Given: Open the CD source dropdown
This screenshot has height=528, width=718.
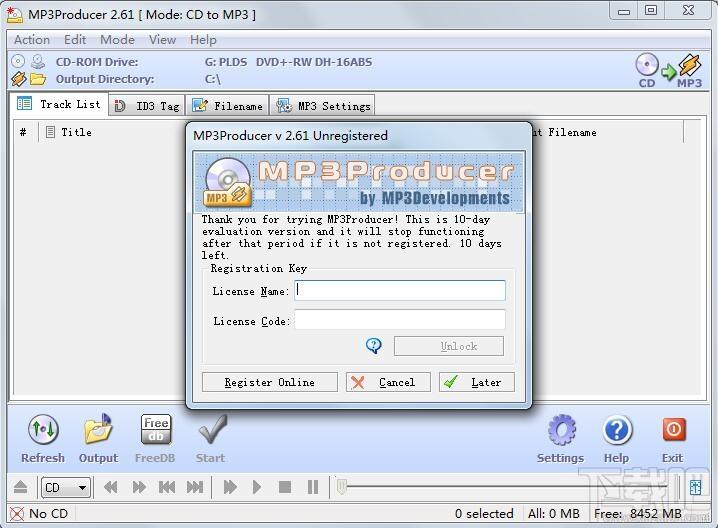Looking at the screenshot, I should tap(66, 487).
